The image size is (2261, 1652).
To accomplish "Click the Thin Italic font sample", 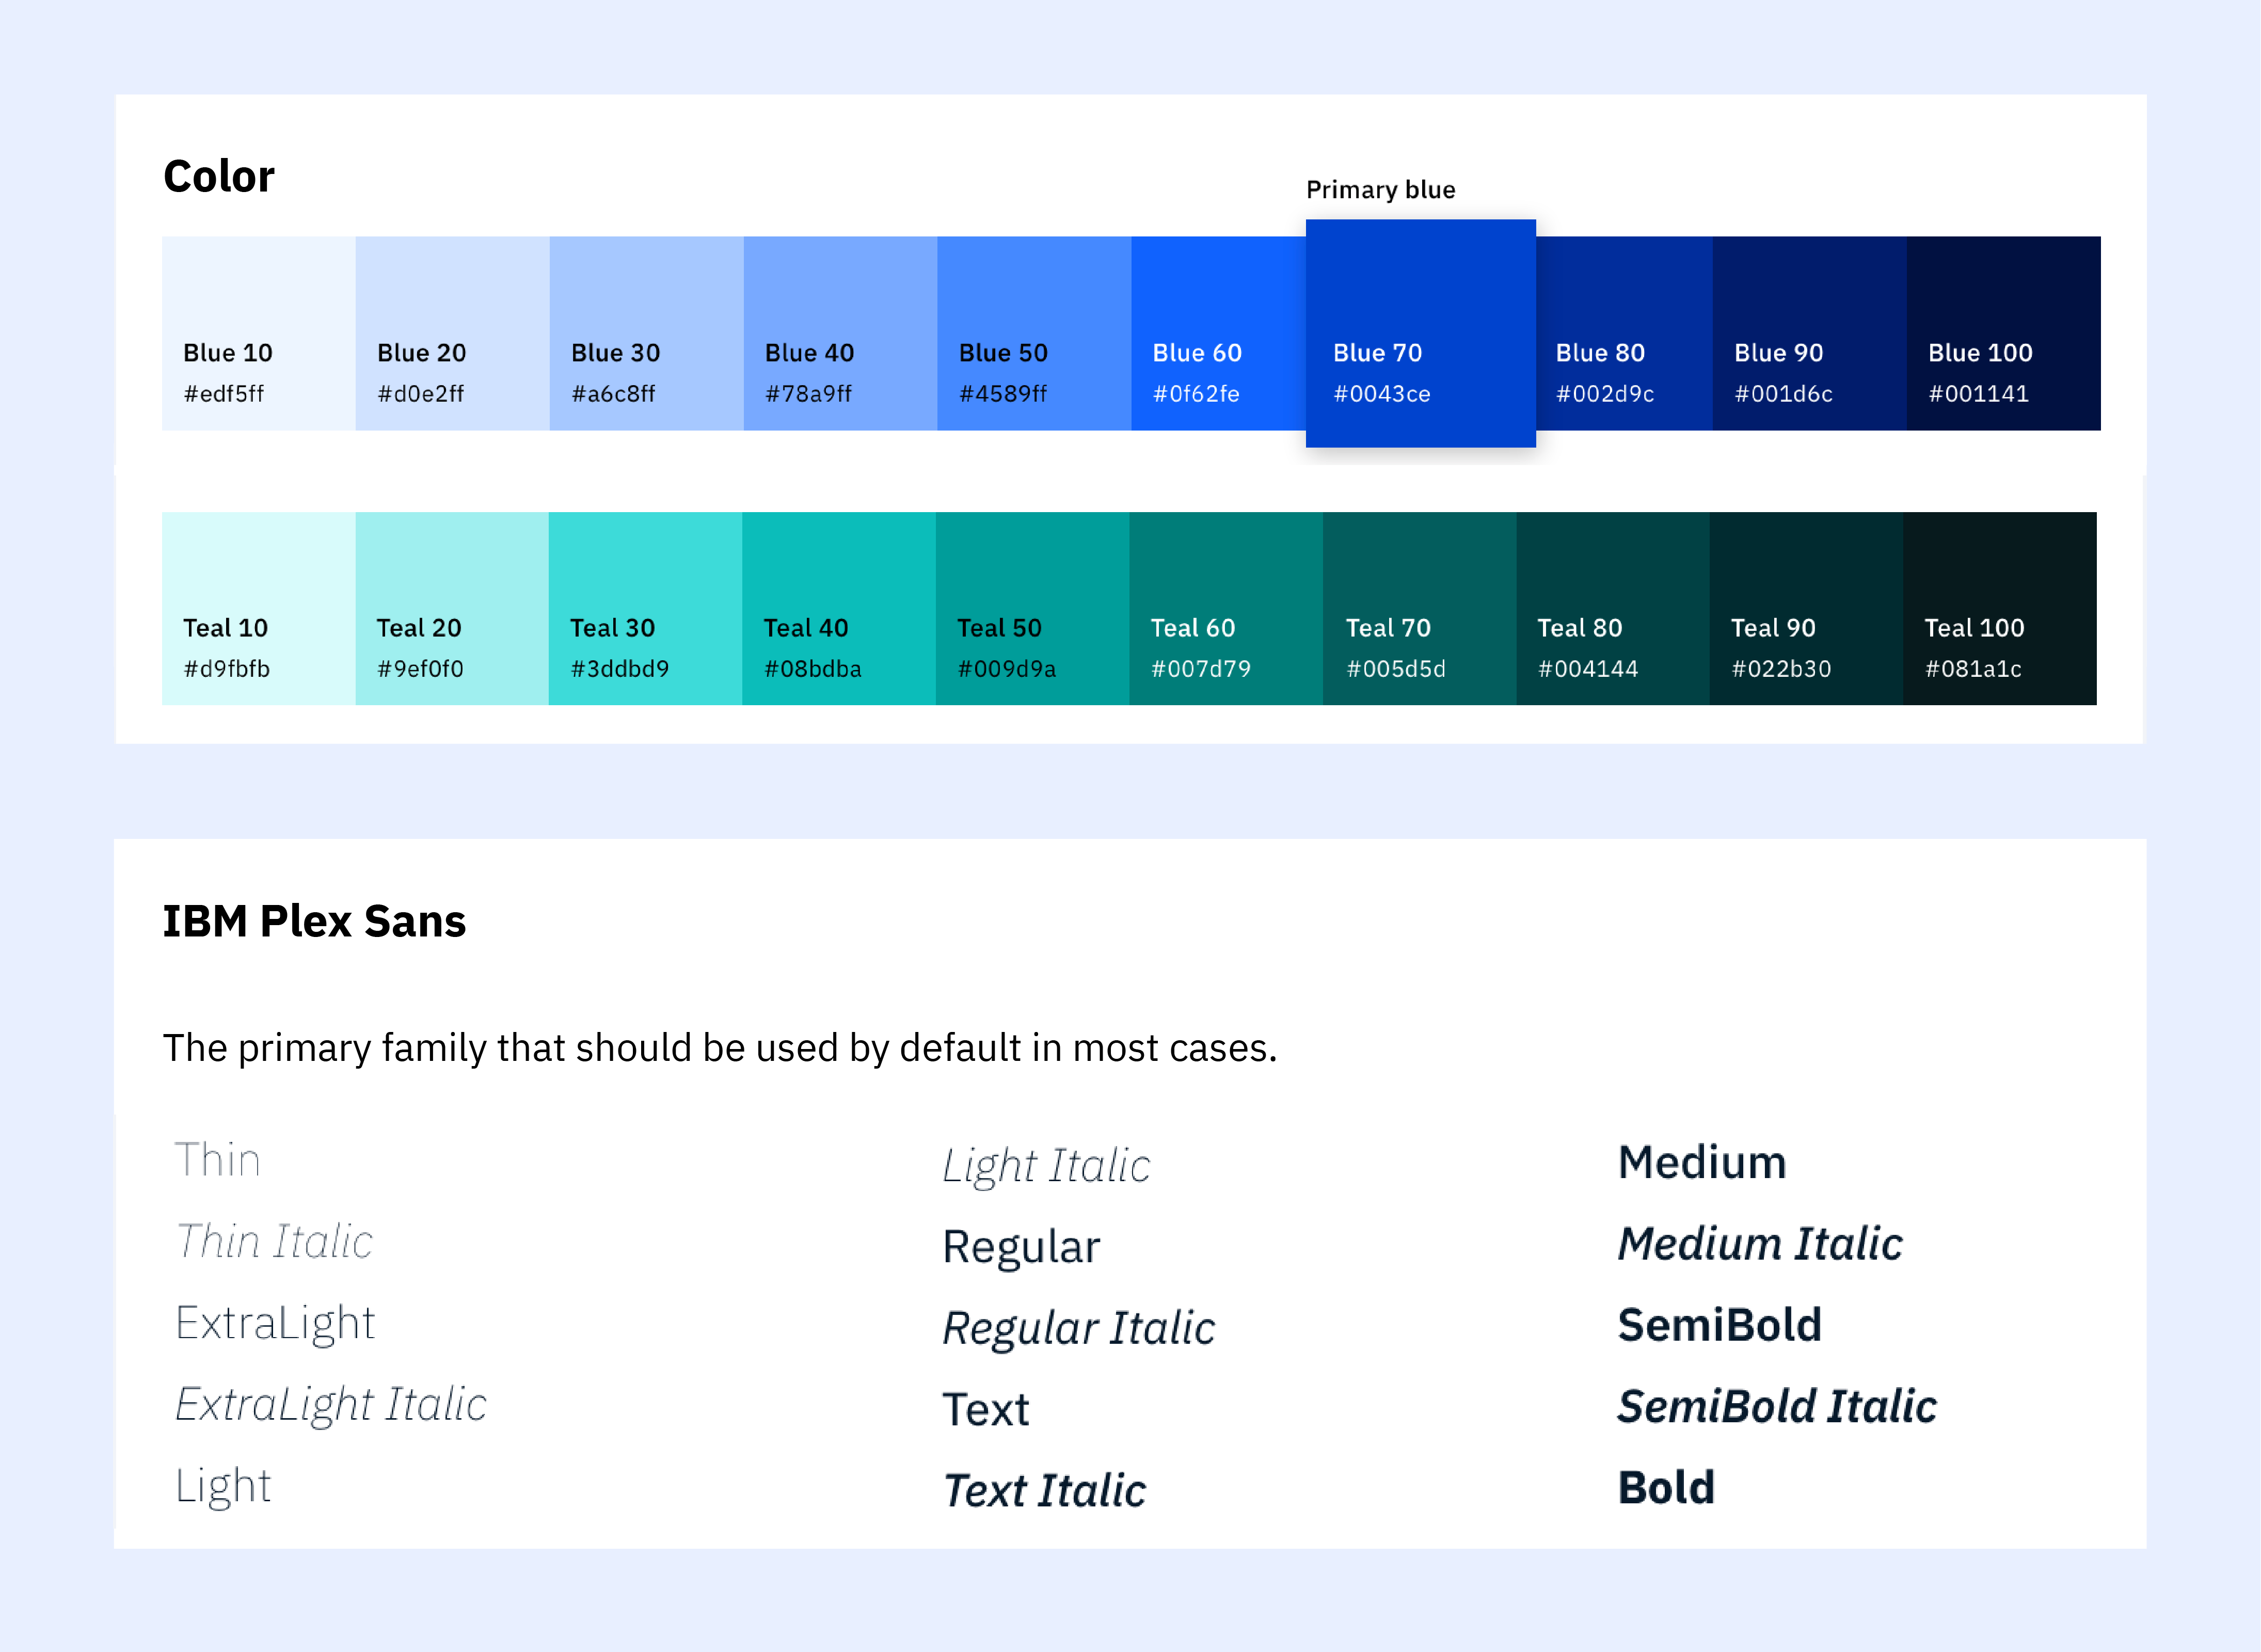I will tap(274, 1241).
